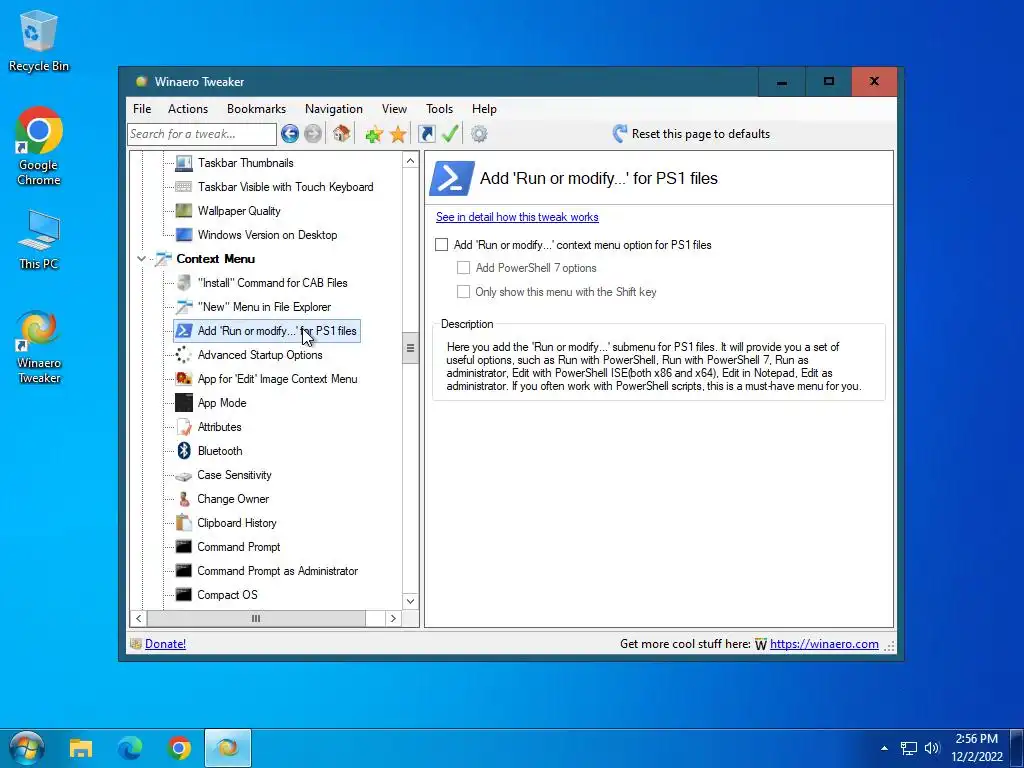1024x768 pixels.
Task: Select Windows Version on Desktop item
Action: tap(267, 235)
